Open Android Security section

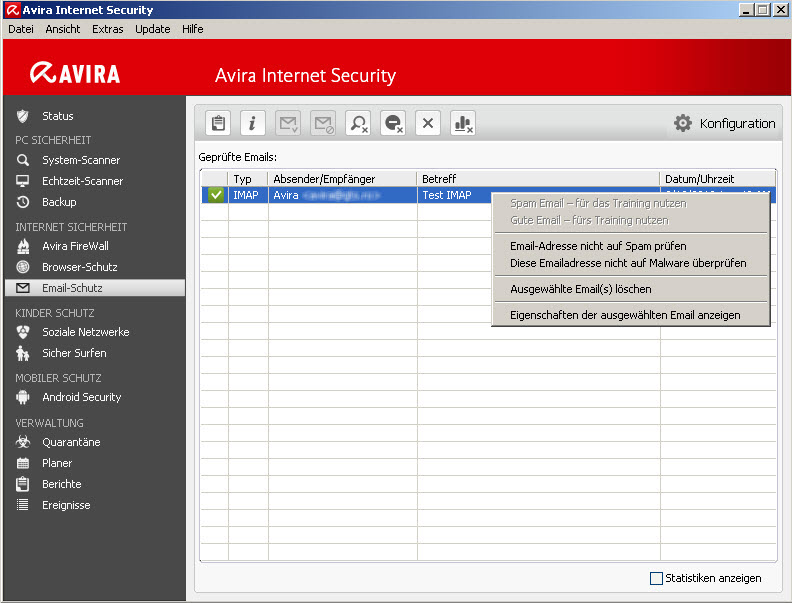click(x=81, y=397)
